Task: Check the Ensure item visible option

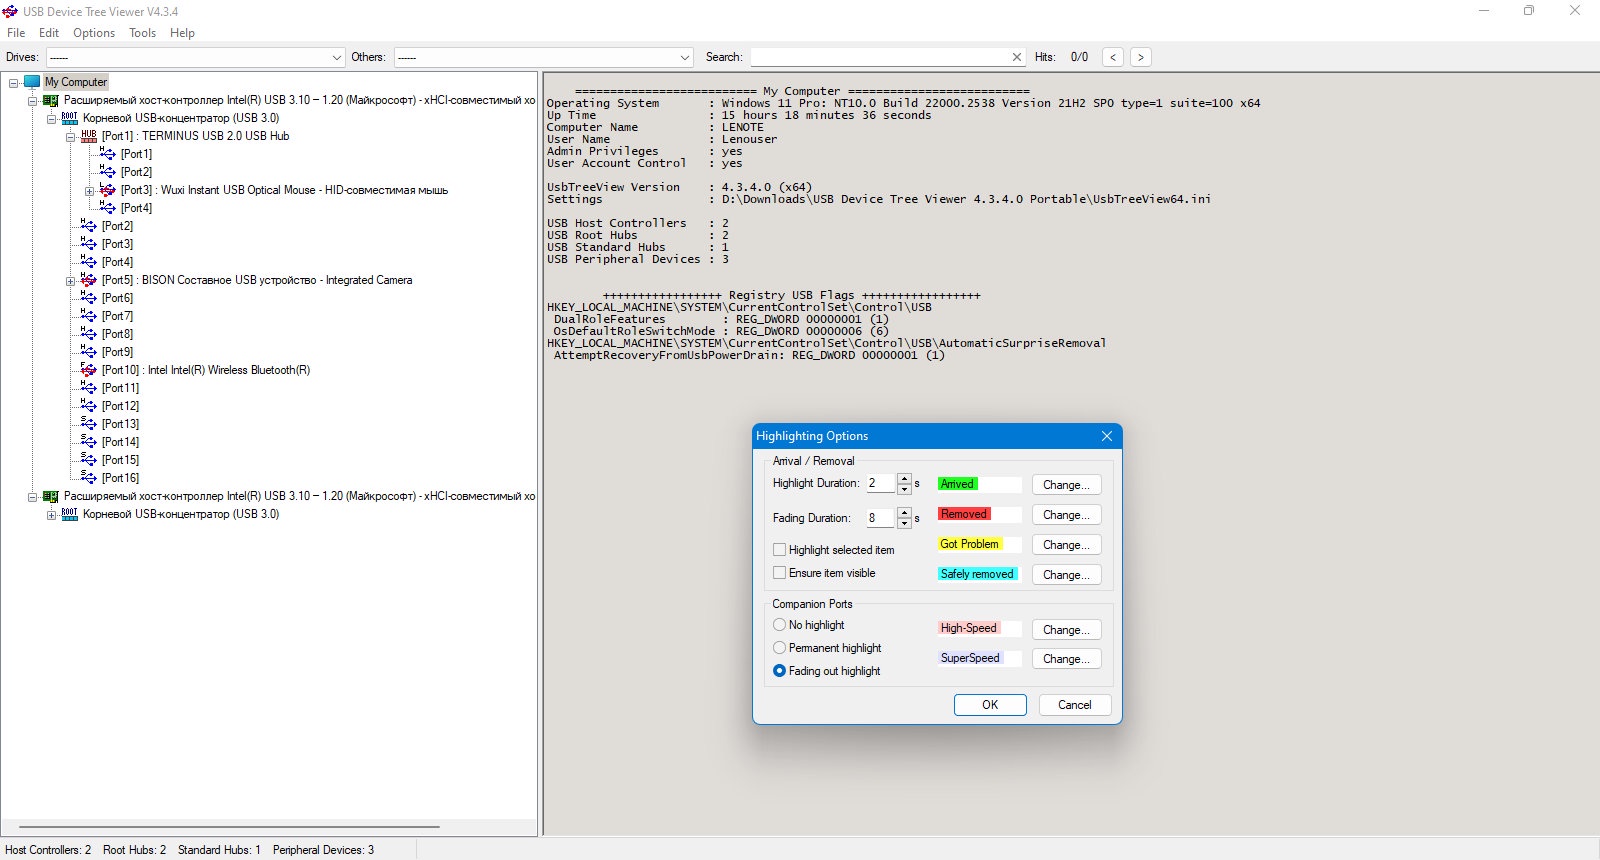Action: (x=779, y=573)
